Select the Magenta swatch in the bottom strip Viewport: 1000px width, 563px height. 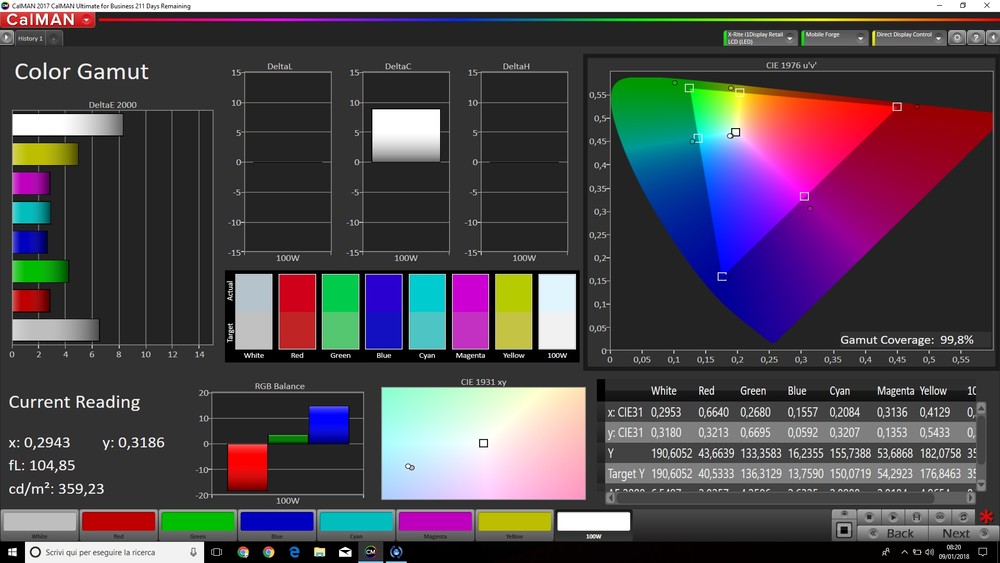(435, 522)
